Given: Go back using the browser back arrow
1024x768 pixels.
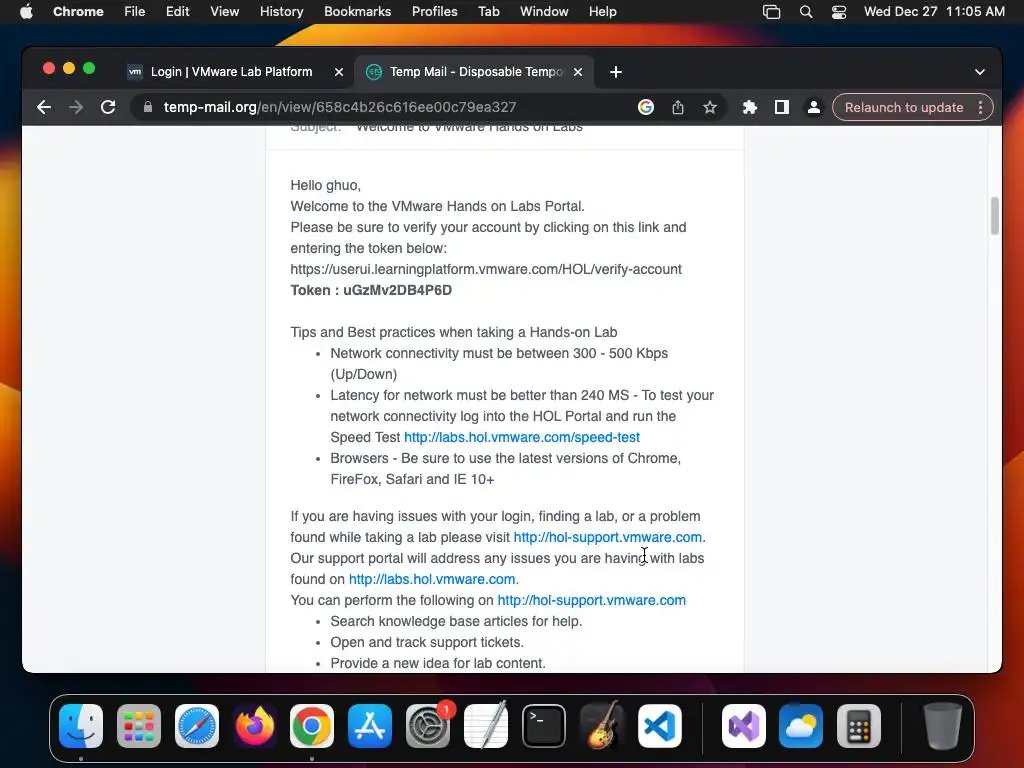Looking at the screenshot, I should (x=44, y=107).
